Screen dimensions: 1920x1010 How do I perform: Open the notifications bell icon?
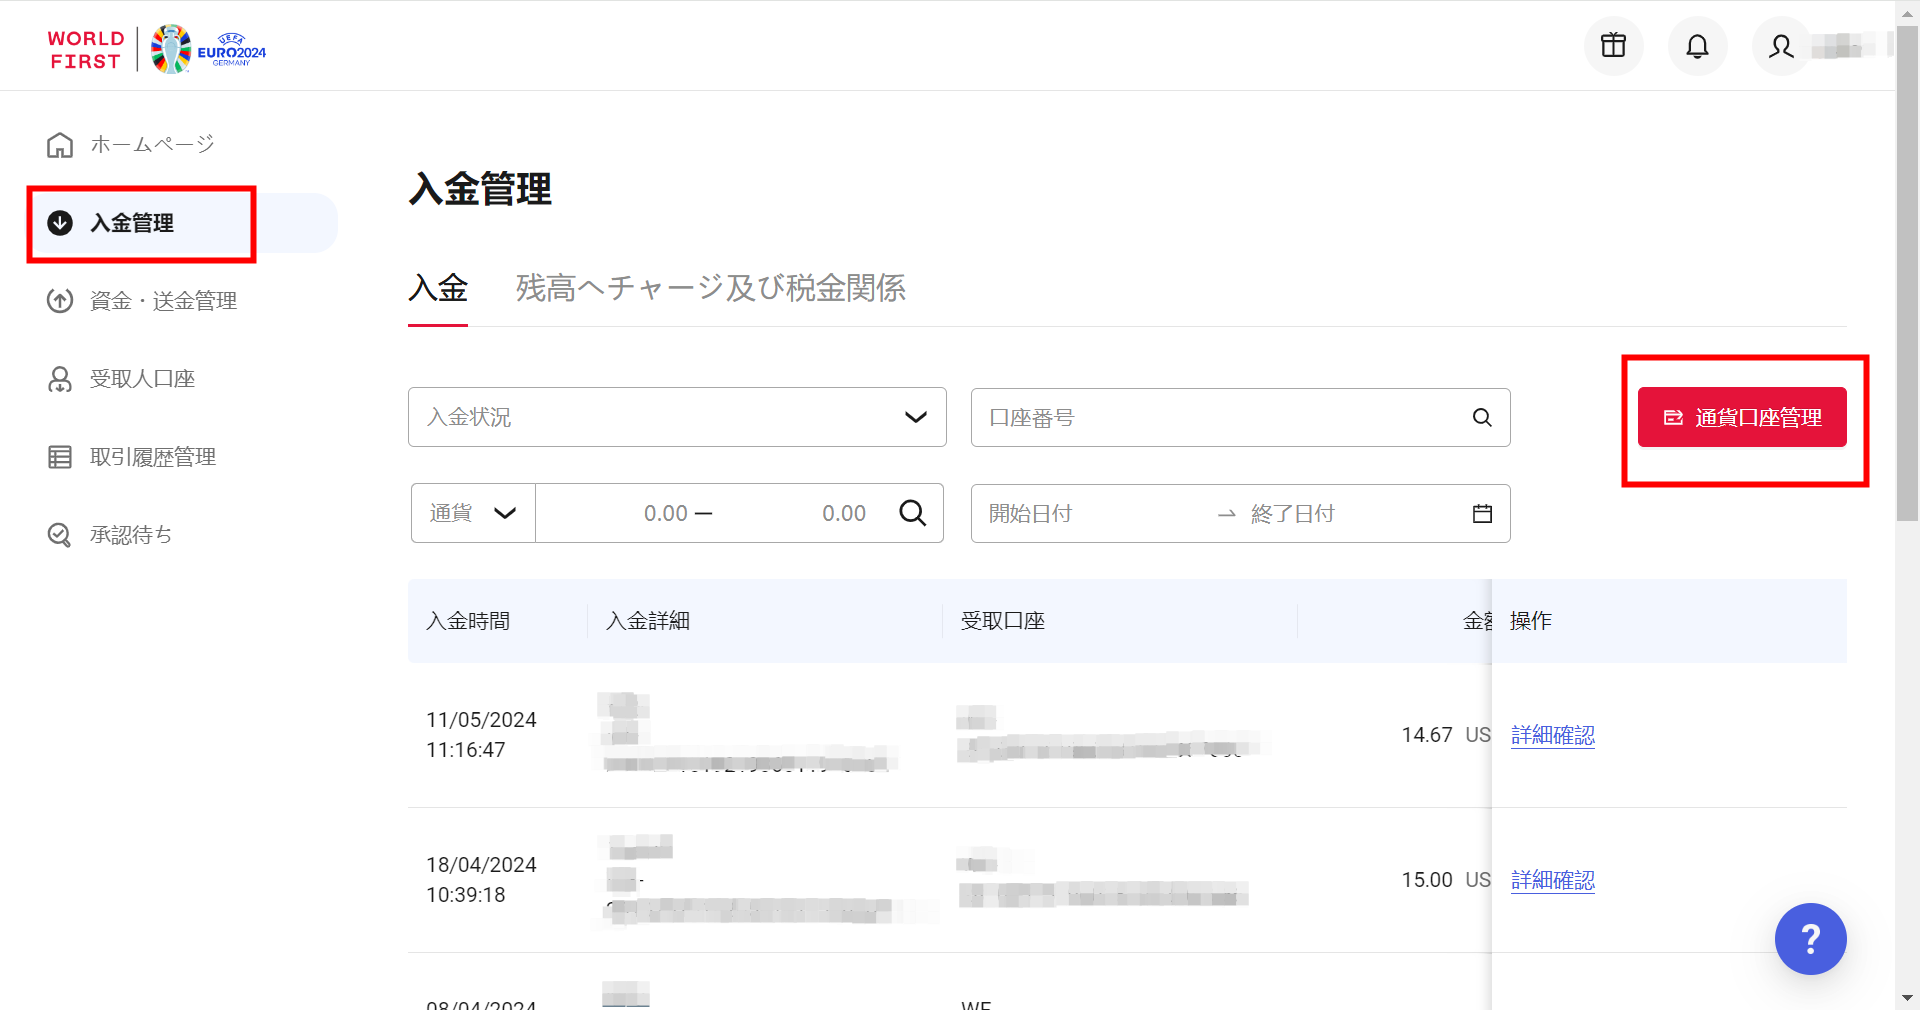[1697, 46]
